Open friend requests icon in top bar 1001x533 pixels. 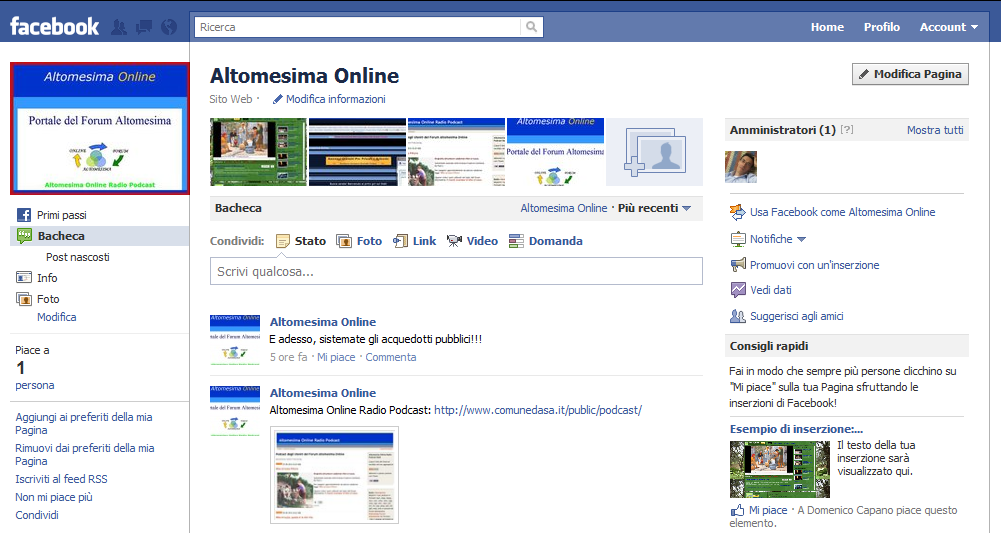[119, 27]
